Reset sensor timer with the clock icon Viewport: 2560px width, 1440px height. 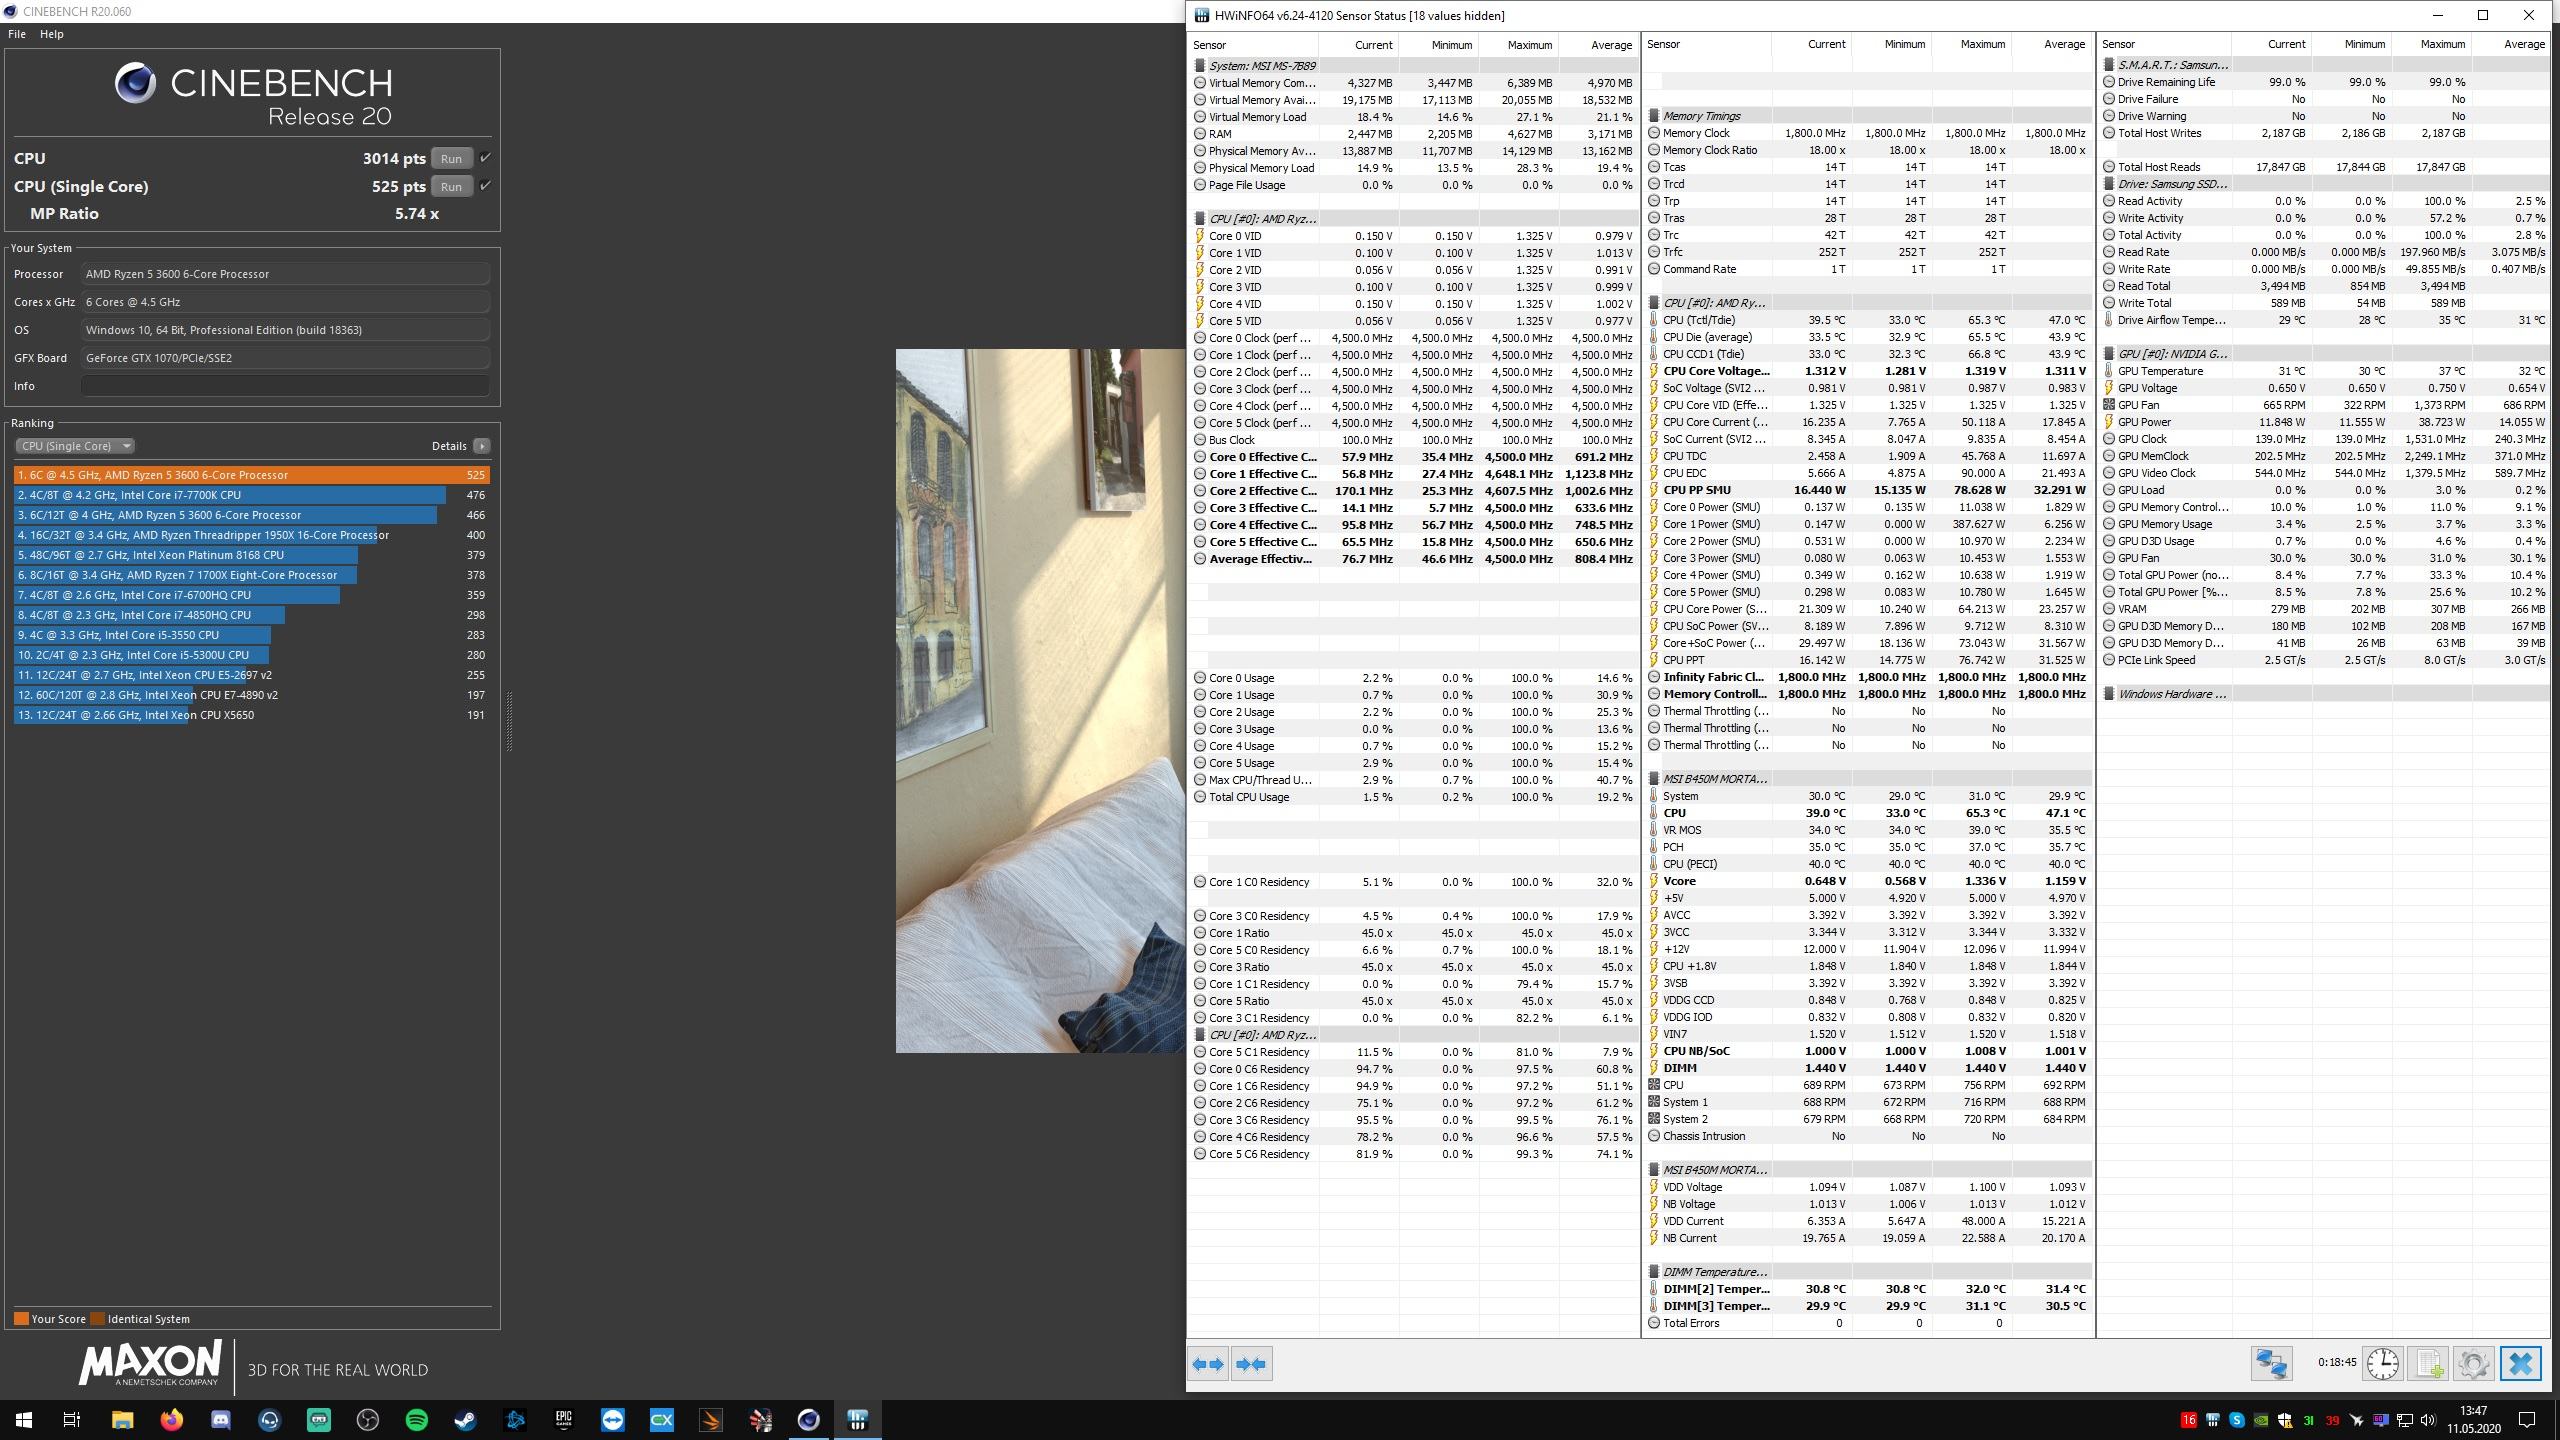coord(2382,1363)
